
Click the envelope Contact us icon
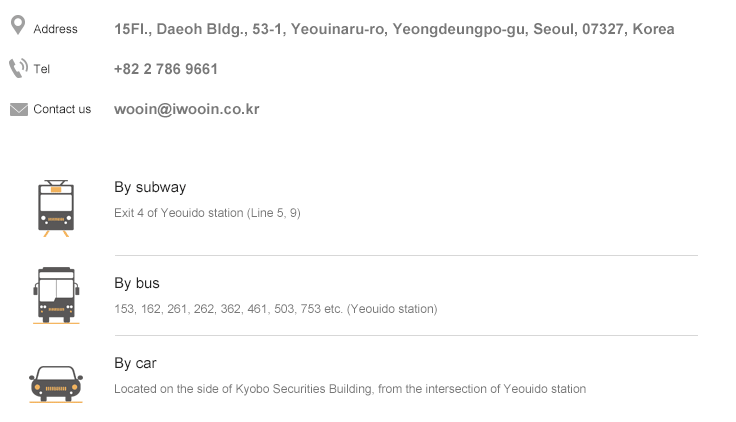[19, 109]
